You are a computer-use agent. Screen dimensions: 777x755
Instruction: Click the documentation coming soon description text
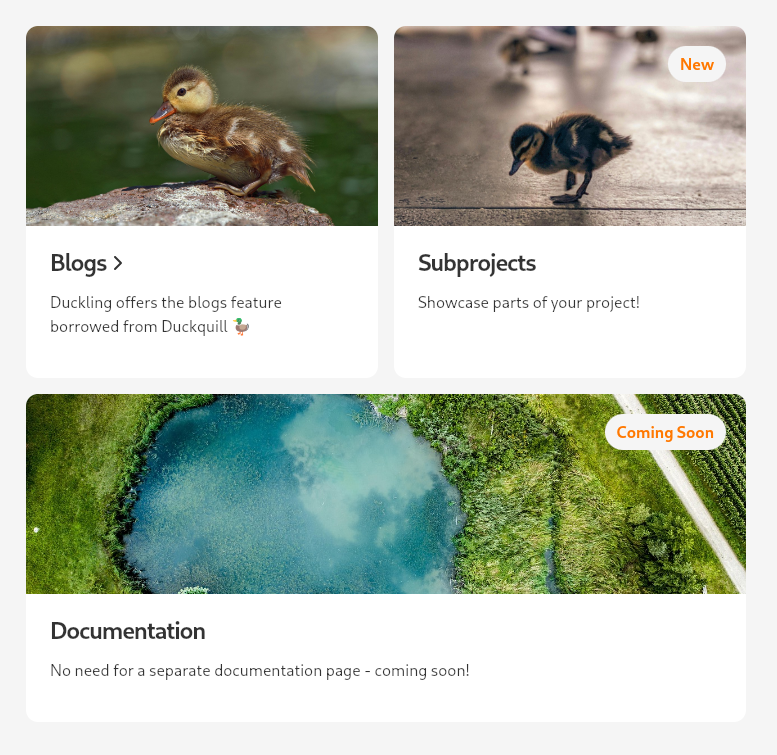coord(260,671)
